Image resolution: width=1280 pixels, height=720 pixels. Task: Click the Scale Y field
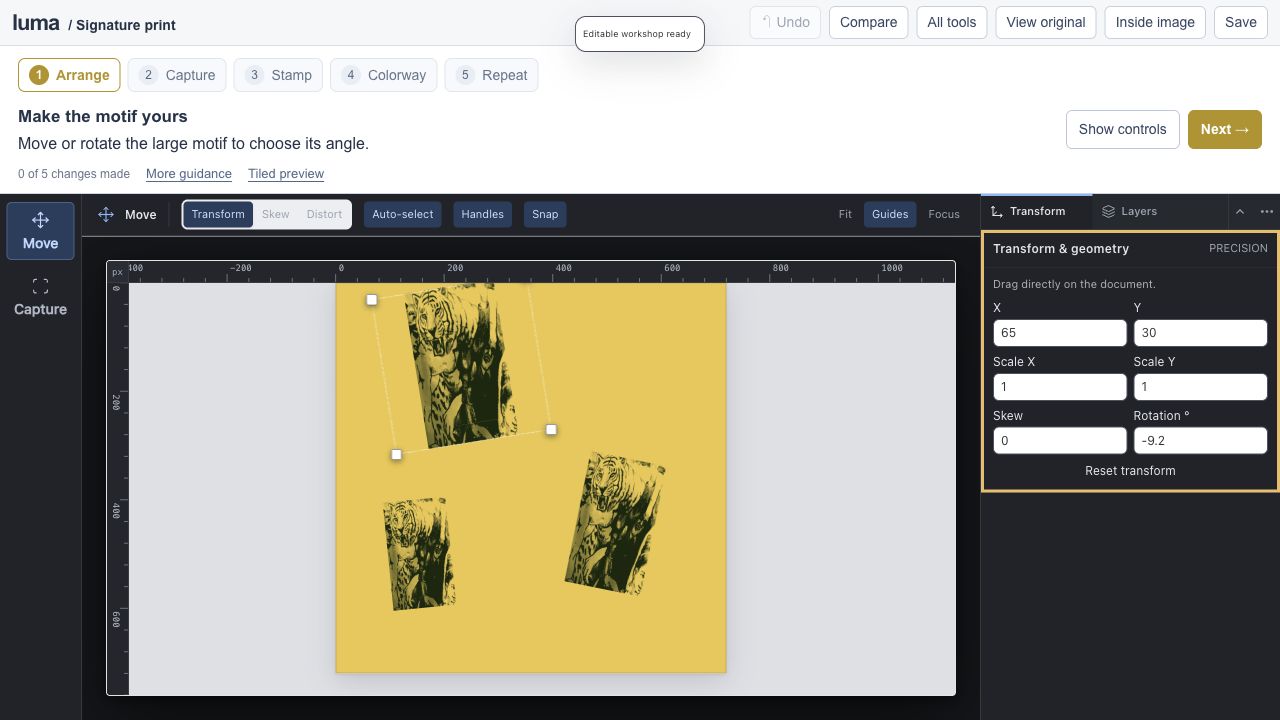click(x=1200, y=387)
